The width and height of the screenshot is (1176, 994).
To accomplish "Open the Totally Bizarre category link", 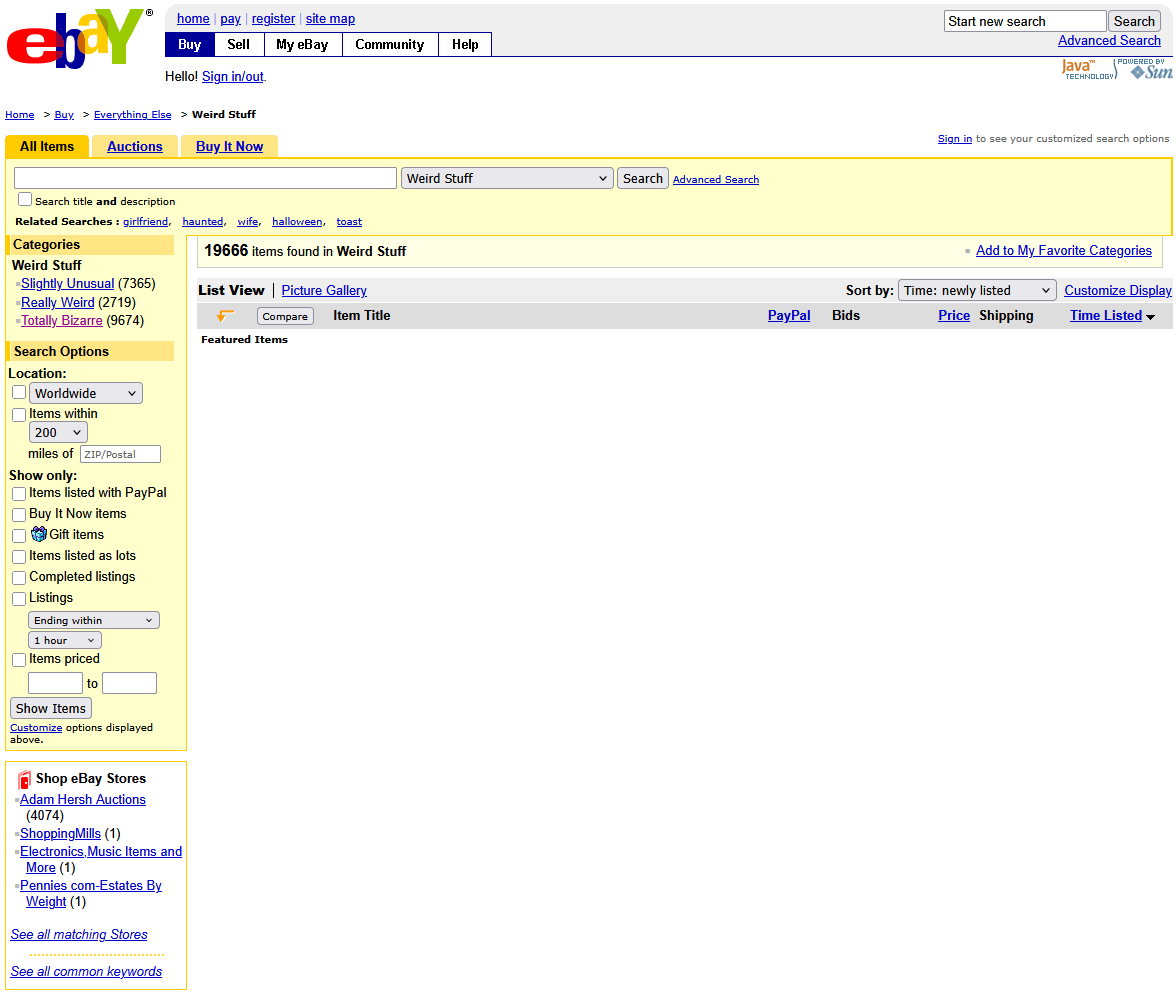I will [x=62, y=321].
